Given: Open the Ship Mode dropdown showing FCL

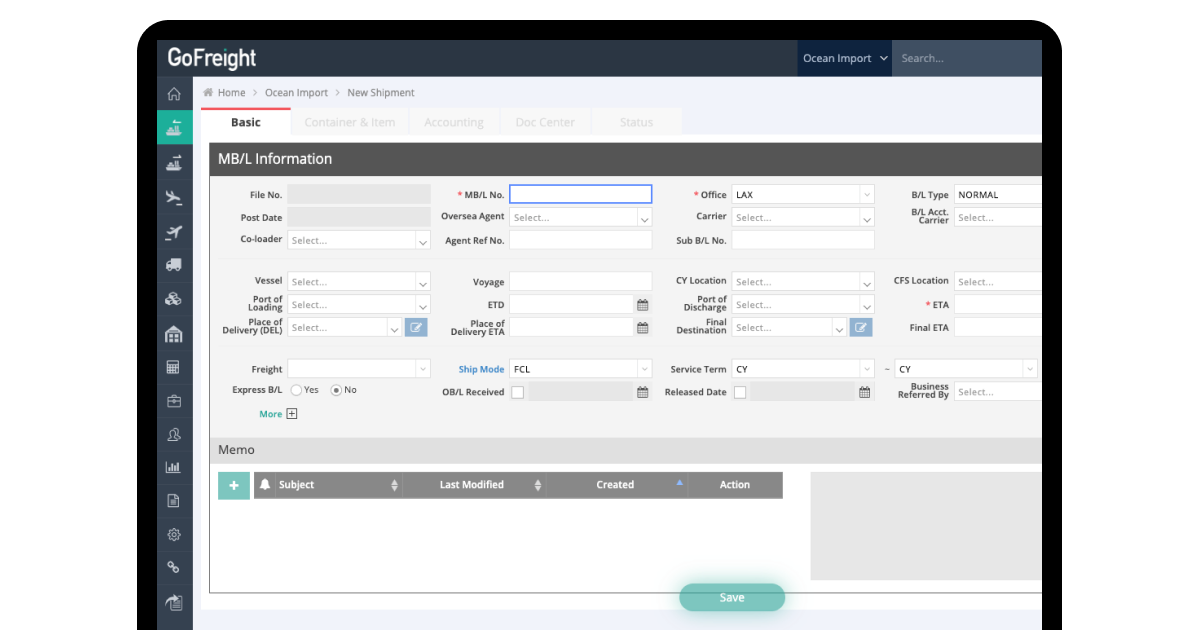Looking at the screenshot, I should (581, 369).
